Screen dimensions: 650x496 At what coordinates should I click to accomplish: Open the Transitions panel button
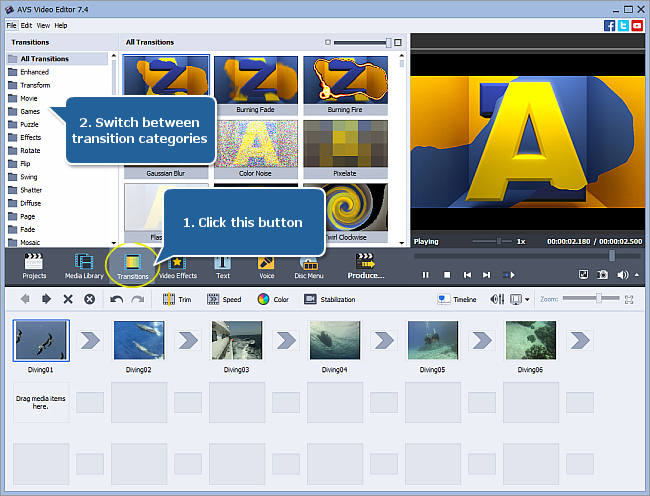tap(133, 267)
